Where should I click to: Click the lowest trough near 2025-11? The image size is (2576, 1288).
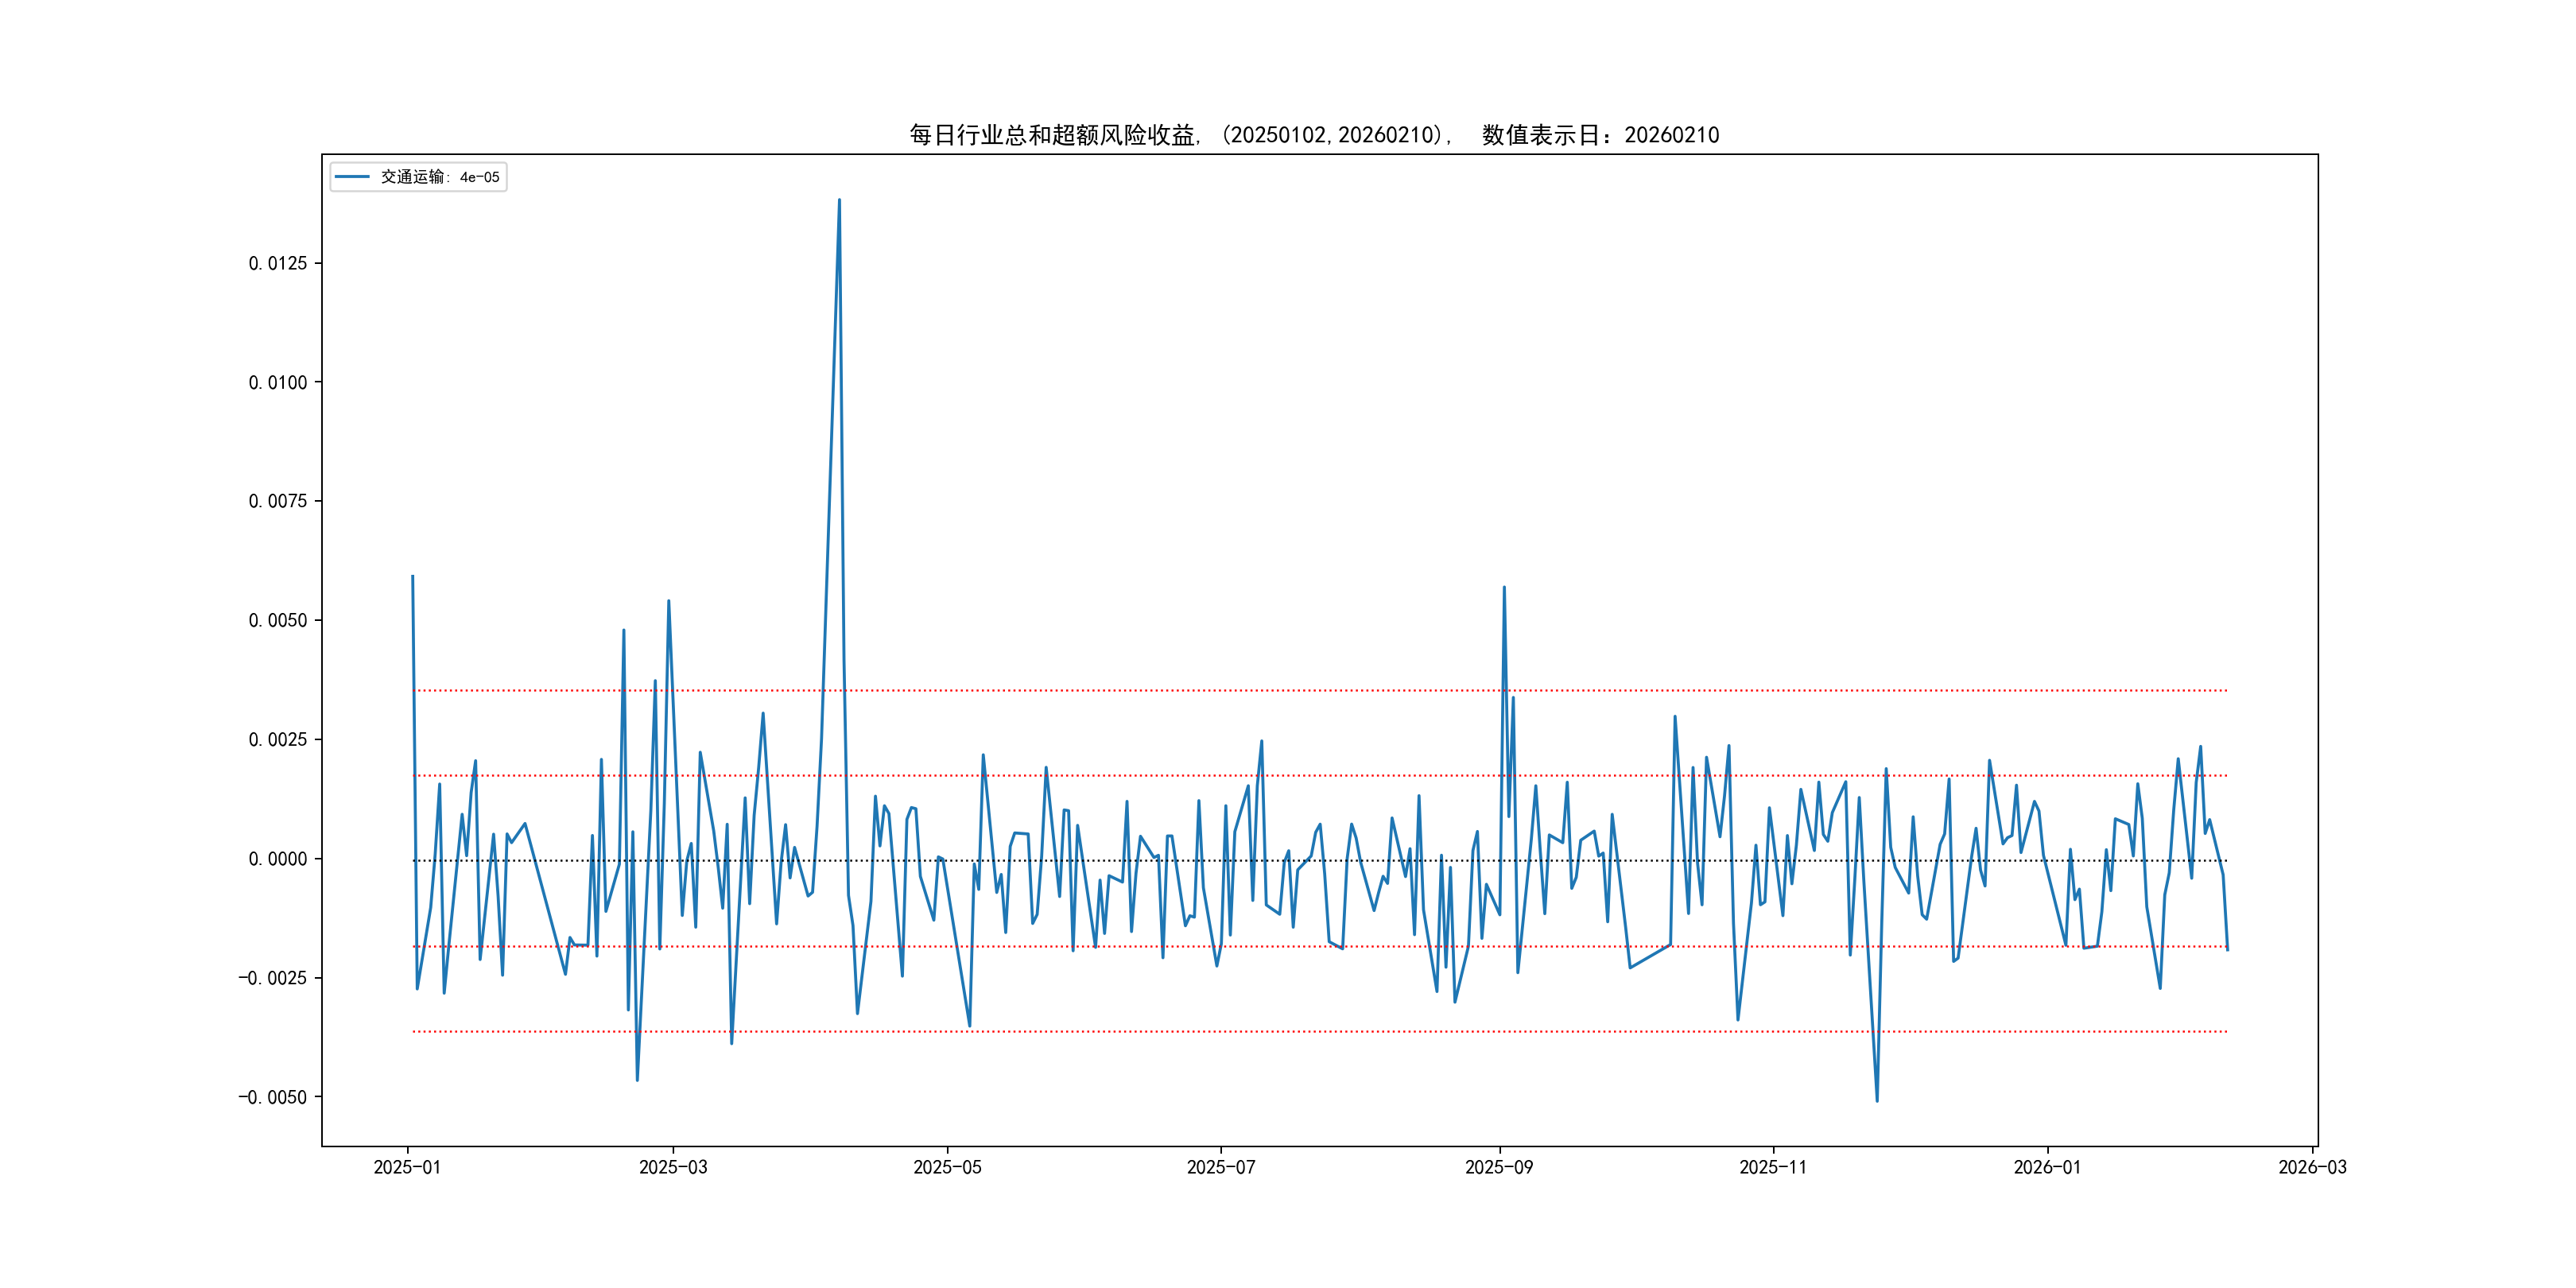1877,1101
